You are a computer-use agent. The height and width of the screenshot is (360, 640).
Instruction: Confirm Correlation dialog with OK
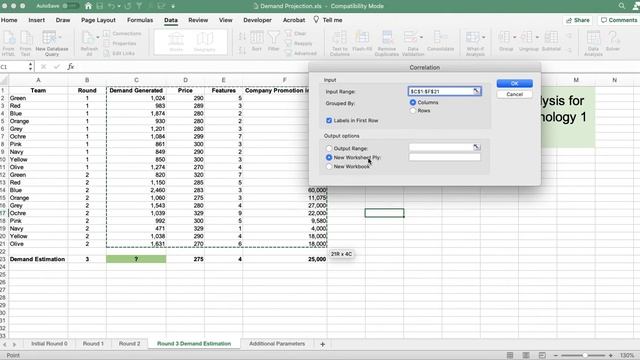click(514, 83)
